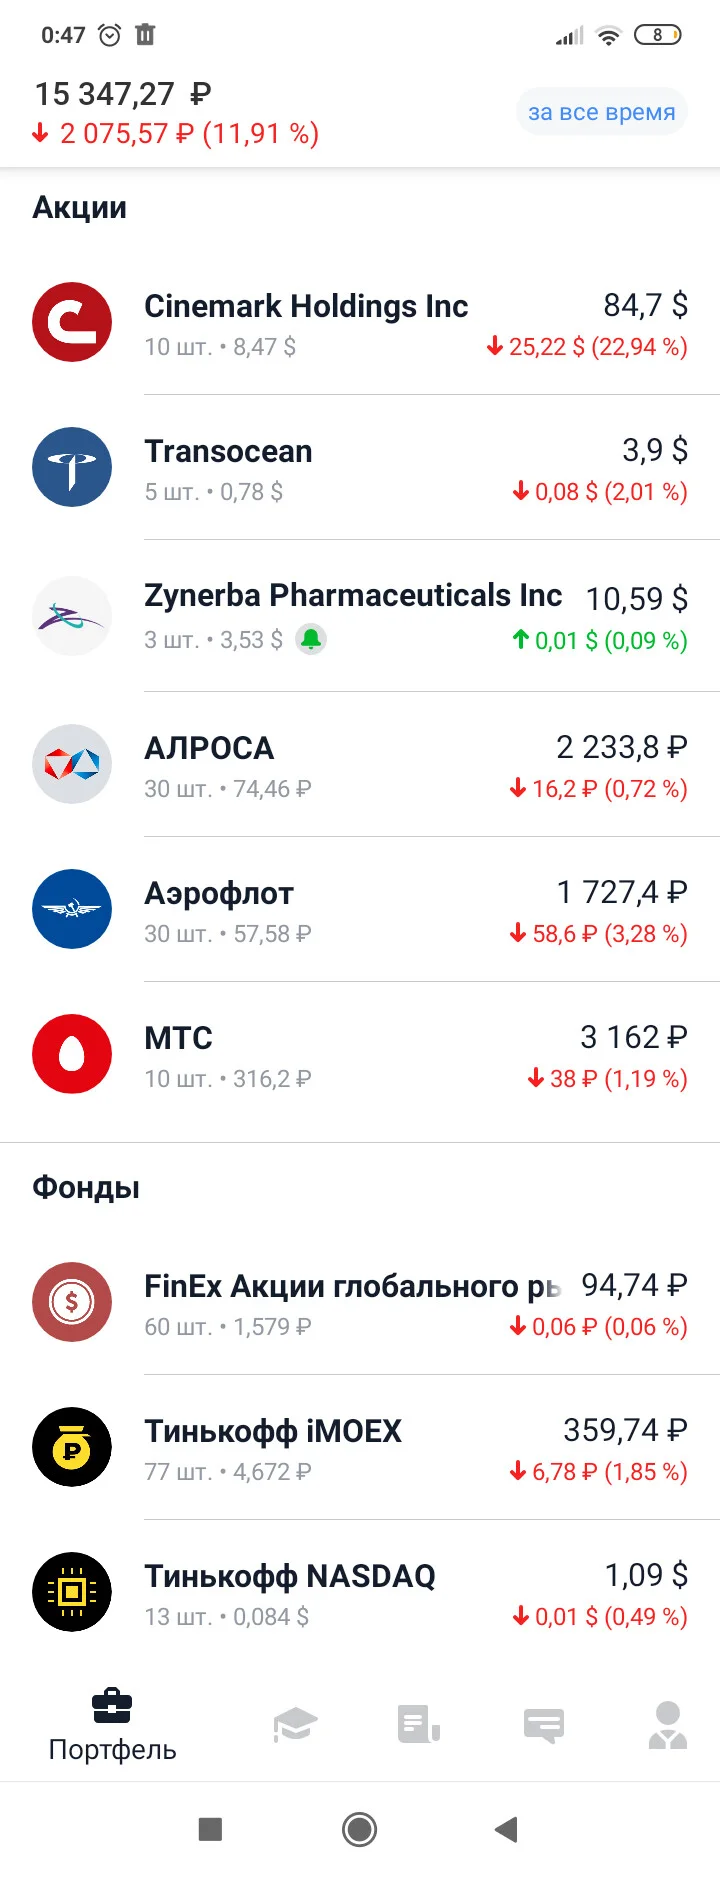The image size is (720, 1877).
Task: Open the graduation cap education tab
Action: coord(295,1724)
